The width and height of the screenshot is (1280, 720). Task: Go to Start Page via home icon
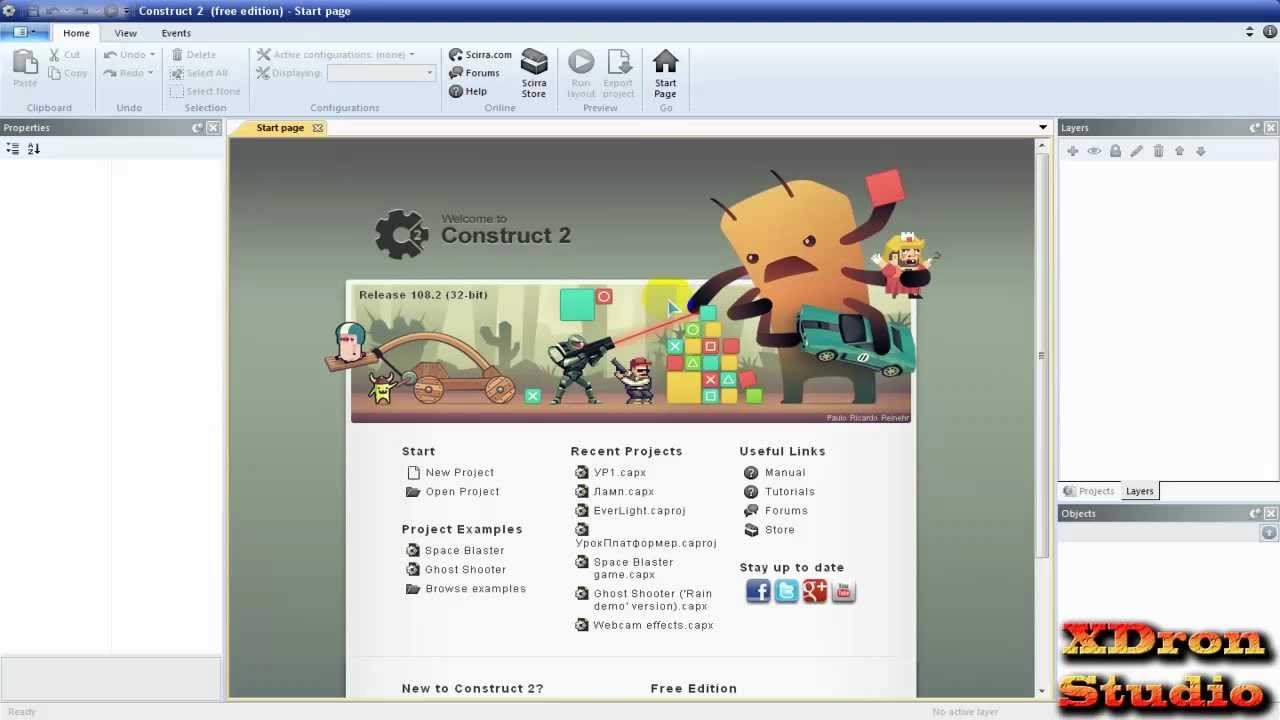[x=665, y=74]
